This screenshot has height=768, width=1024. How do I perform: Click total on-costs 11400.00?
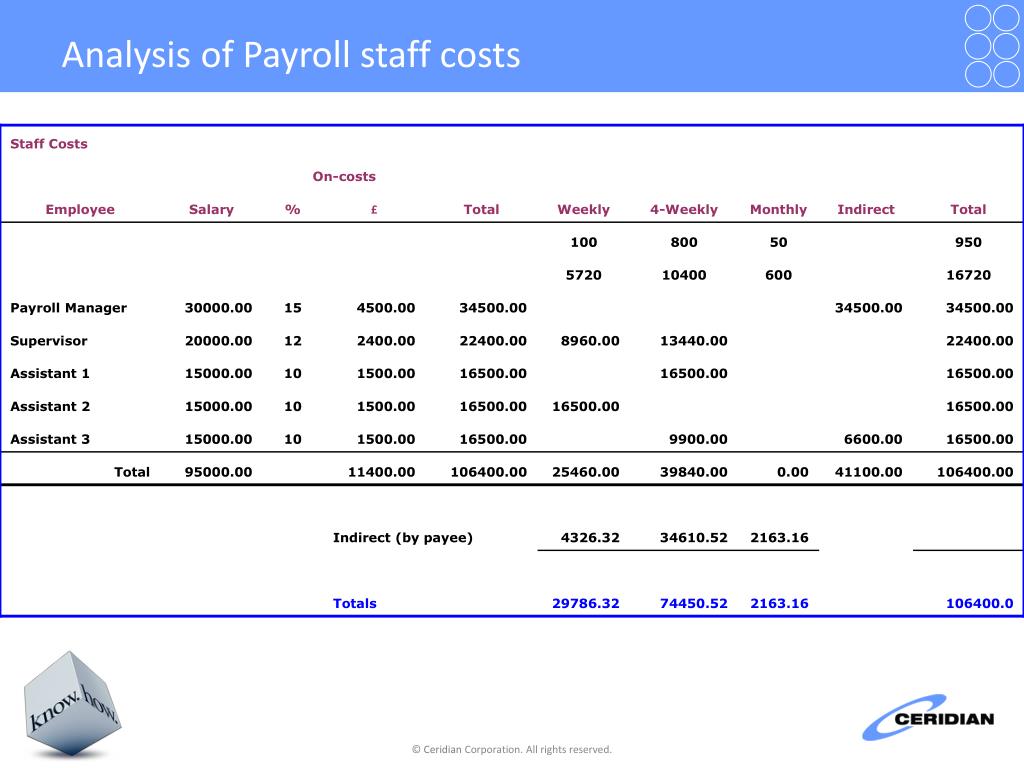(x=381, y=472)
